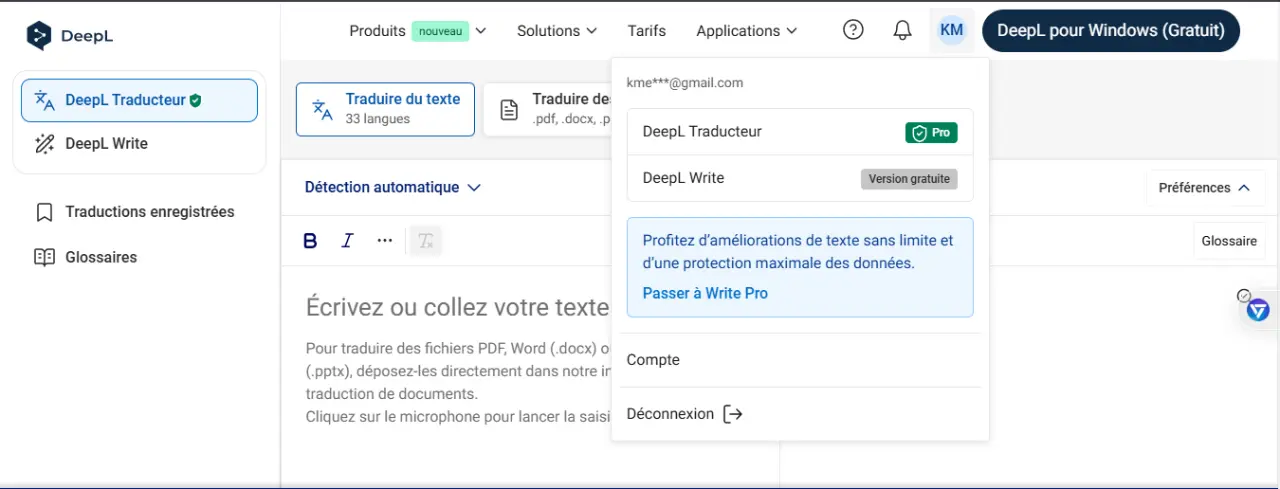Click the blue floating extension icon
Viewport: 1280px width, 489px height.
[x=1258, y=310]
